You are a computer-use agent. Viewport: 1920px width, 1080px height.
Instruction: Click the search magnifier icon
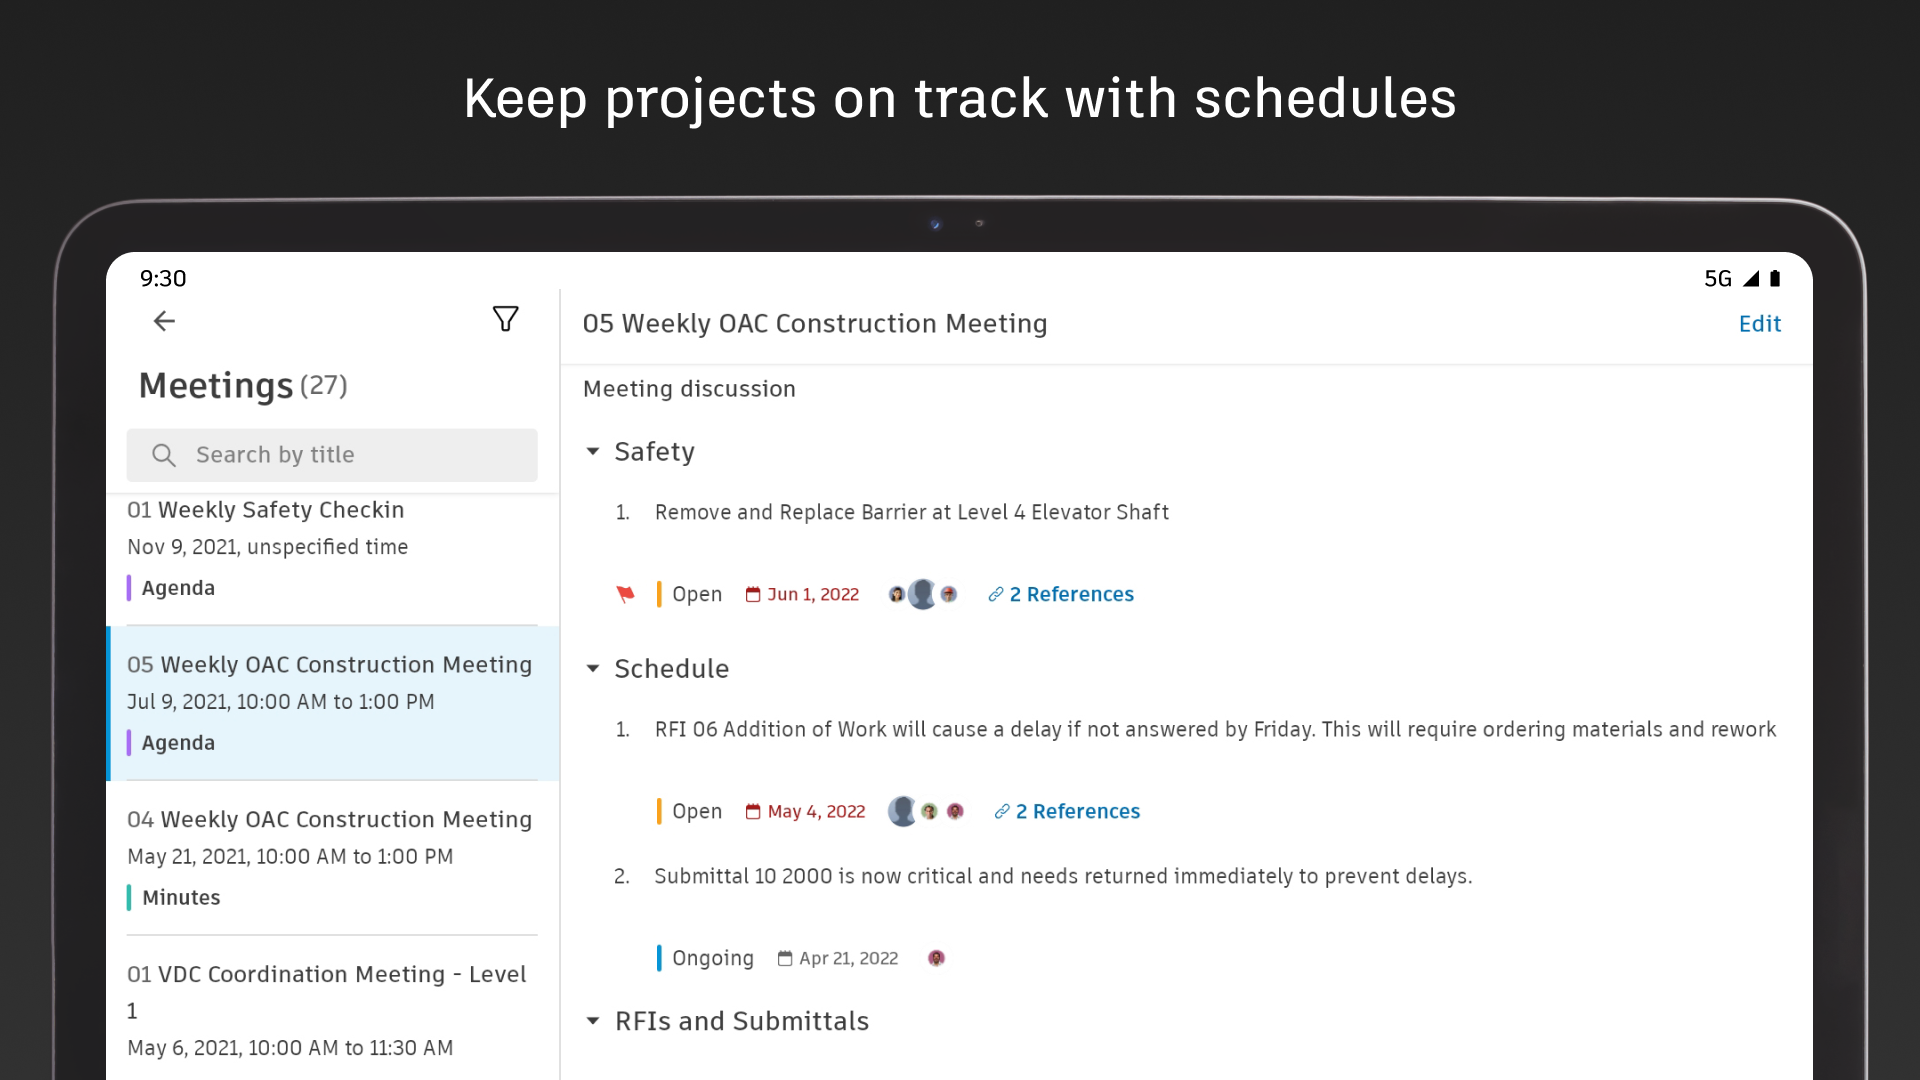click(x=163, y=456)
